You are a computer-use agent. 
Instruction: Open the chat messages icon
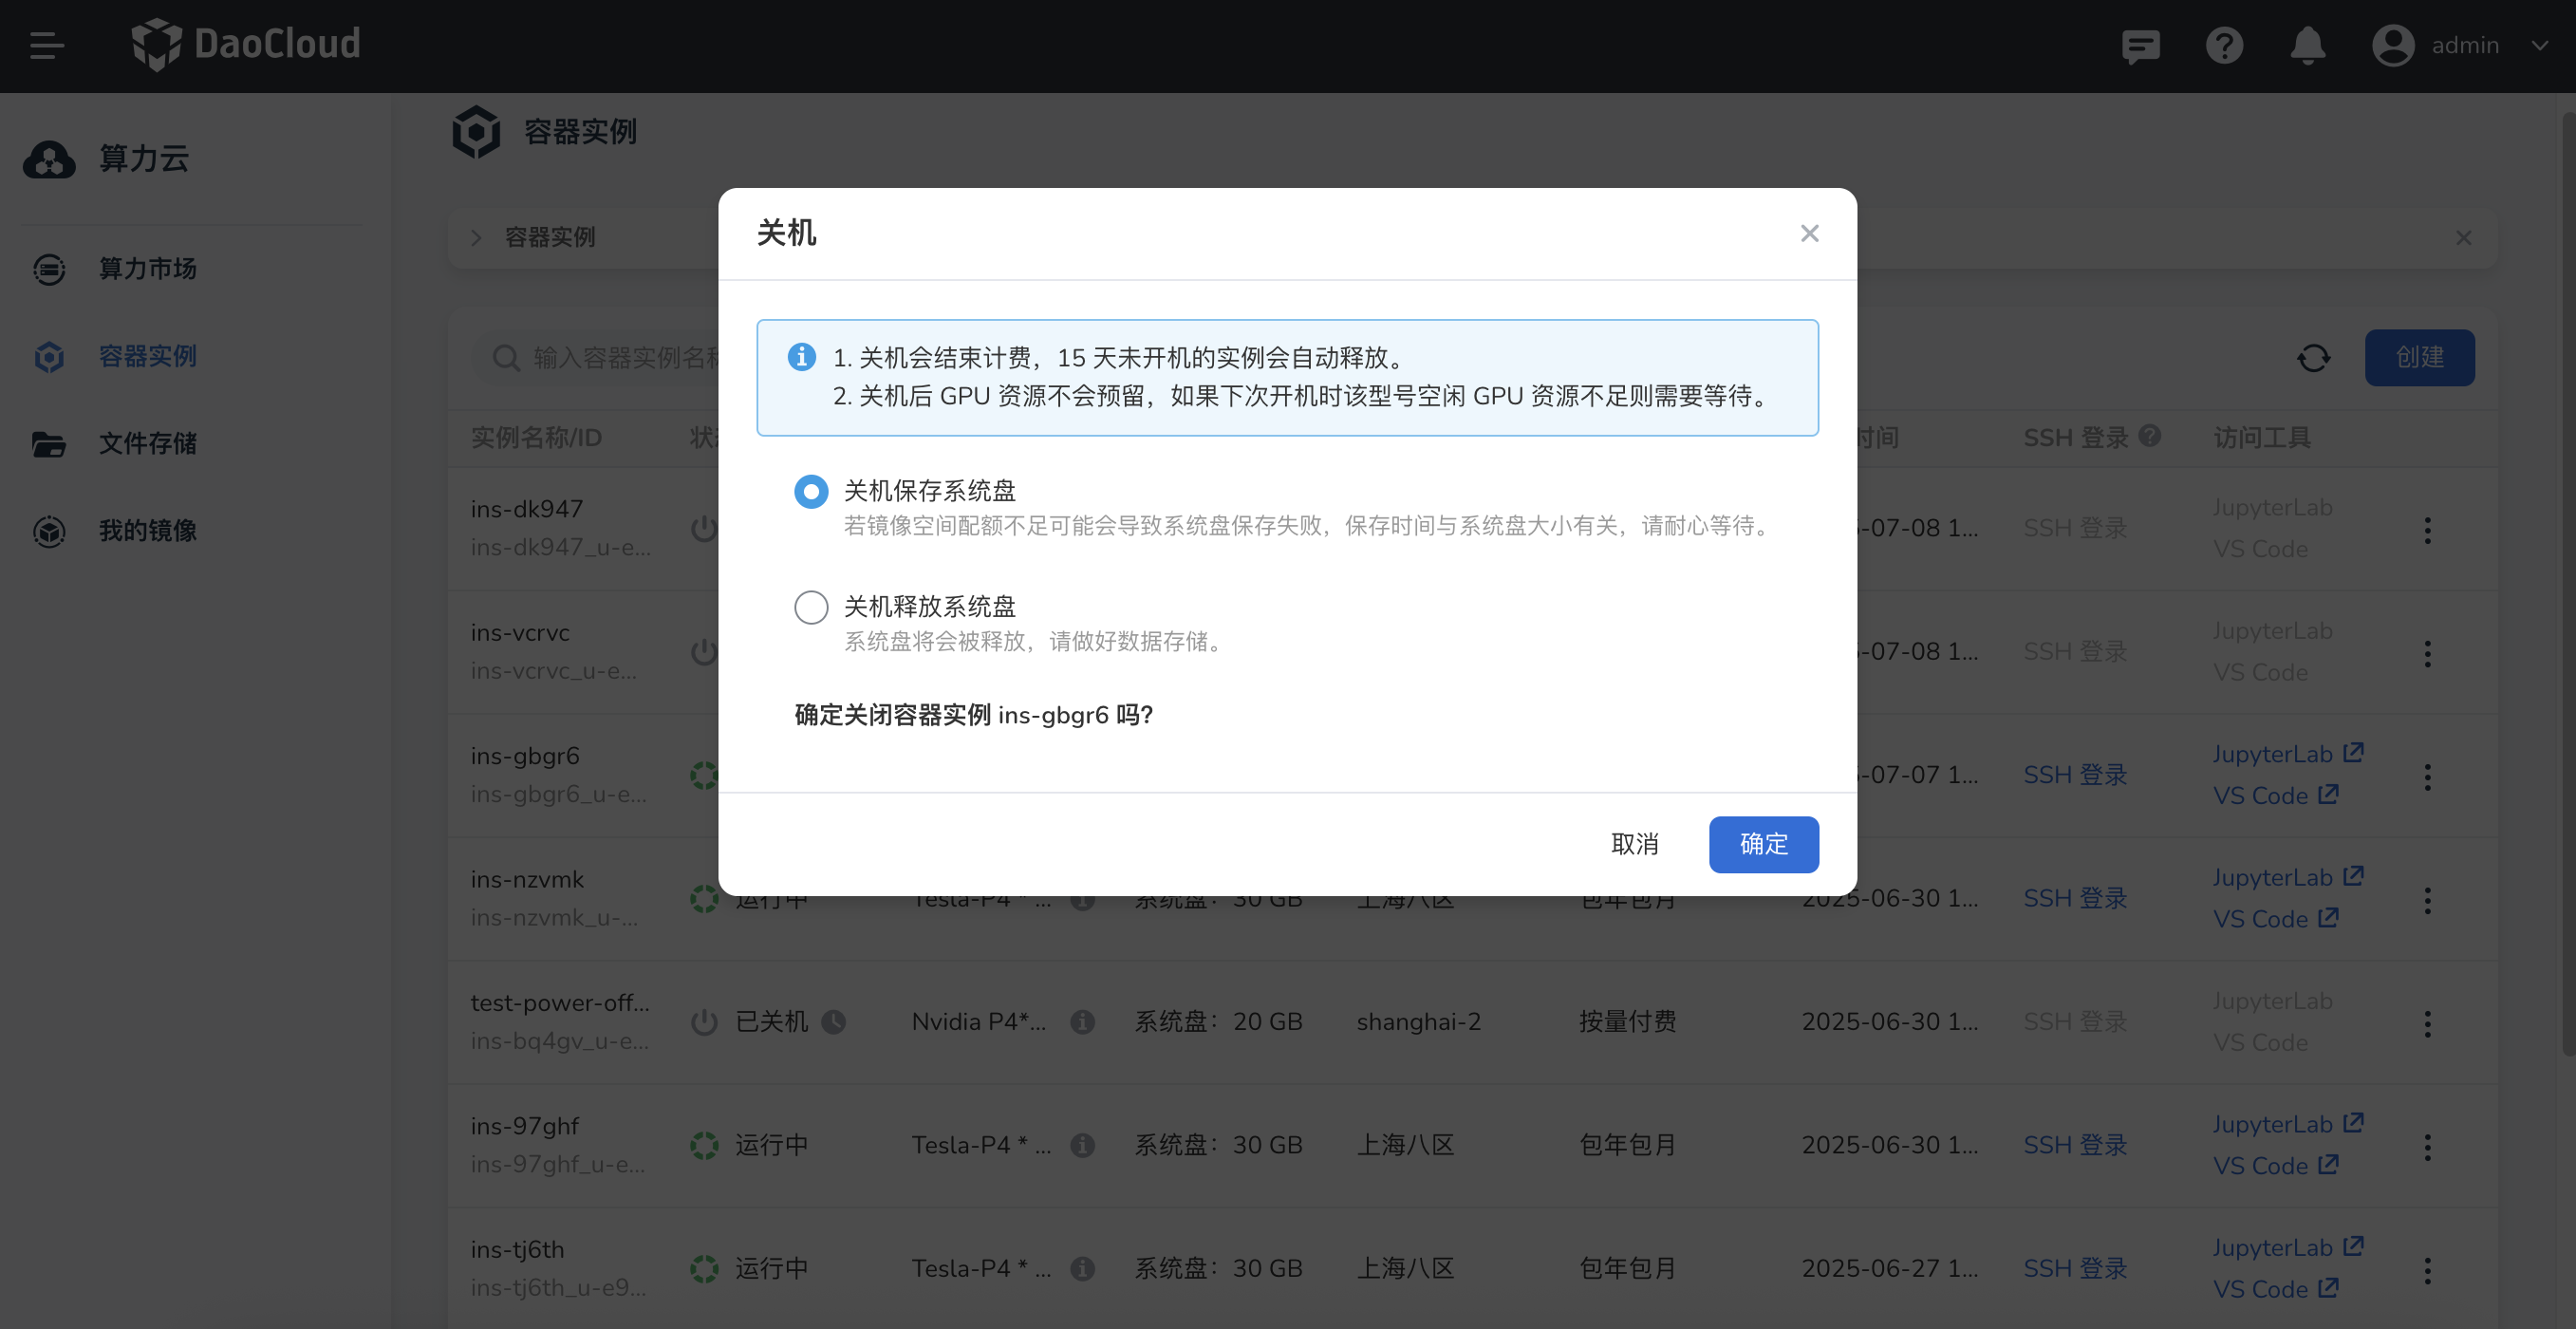tap(2140, 45)
